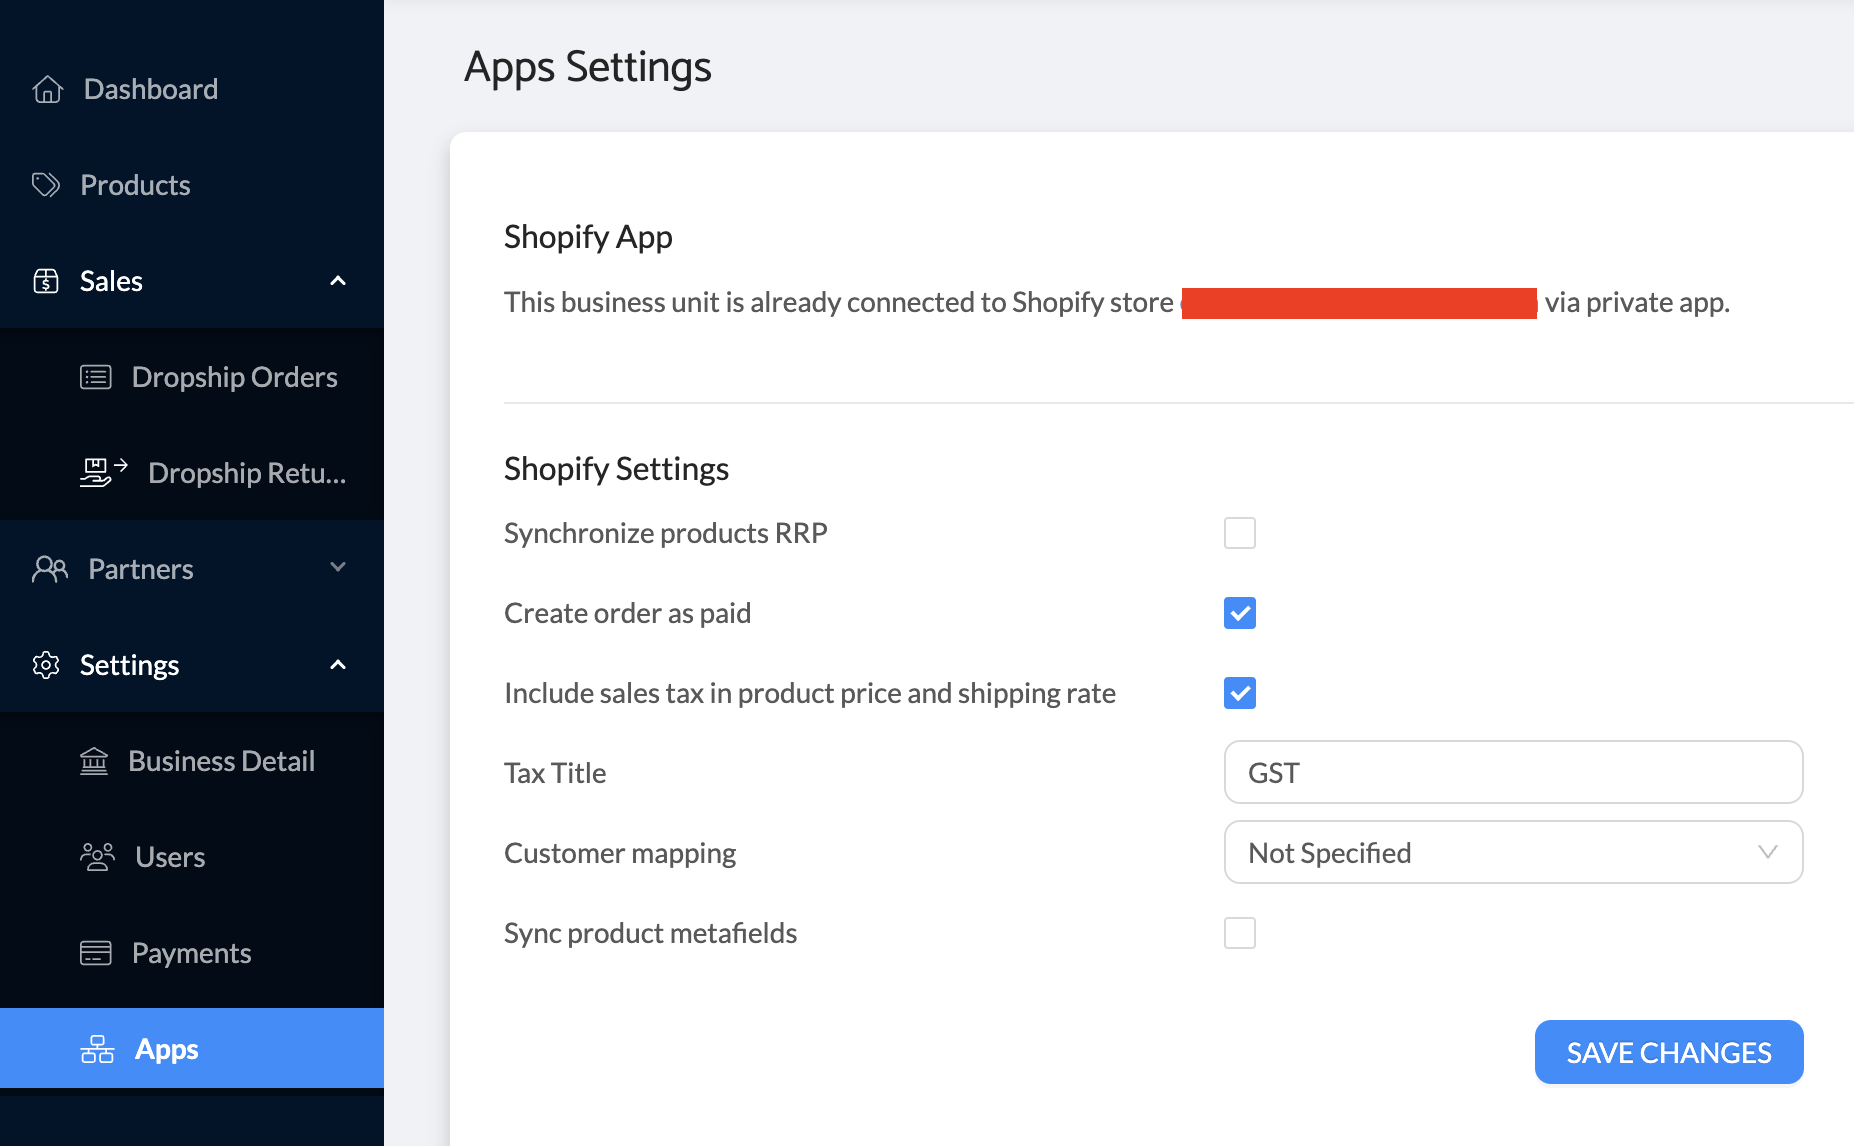Click the Products tag icon
Screen dimensions: 1854x1146
pos(46,185)
